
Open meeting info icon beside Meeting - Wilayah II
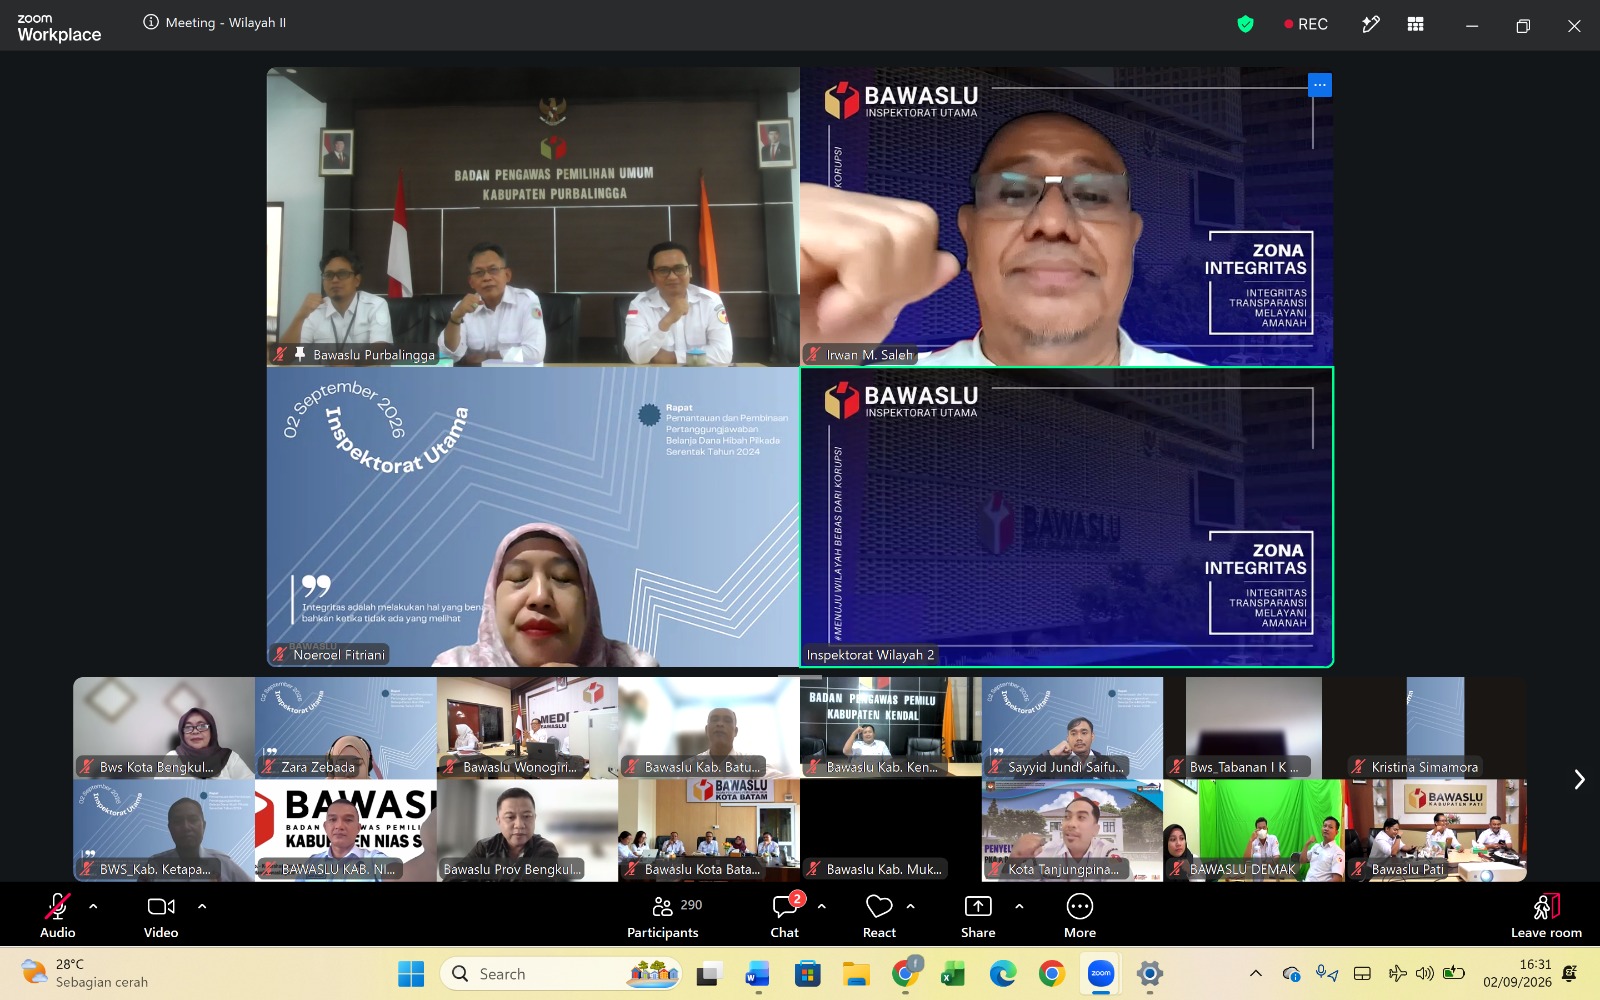[151, 22]
